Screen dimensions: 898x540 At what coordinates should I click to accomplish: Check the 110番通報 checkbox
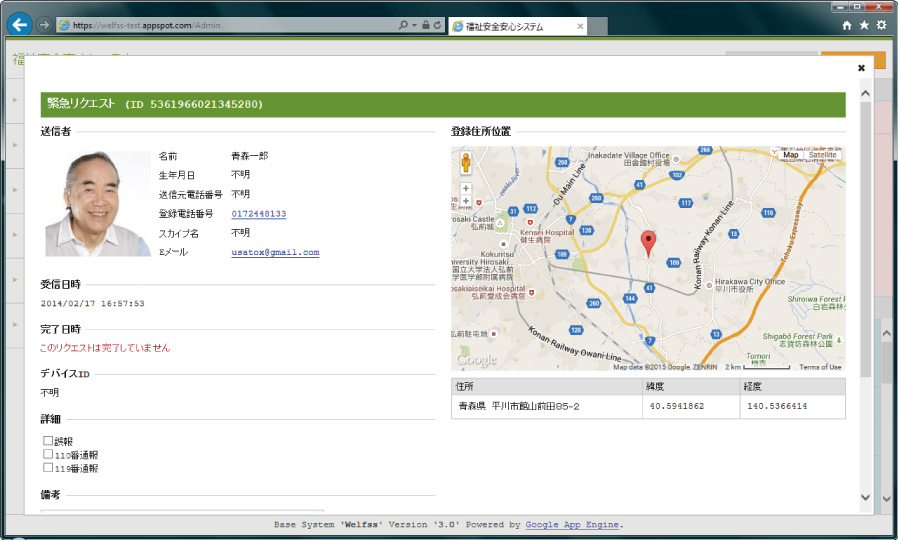click(48, 454)
